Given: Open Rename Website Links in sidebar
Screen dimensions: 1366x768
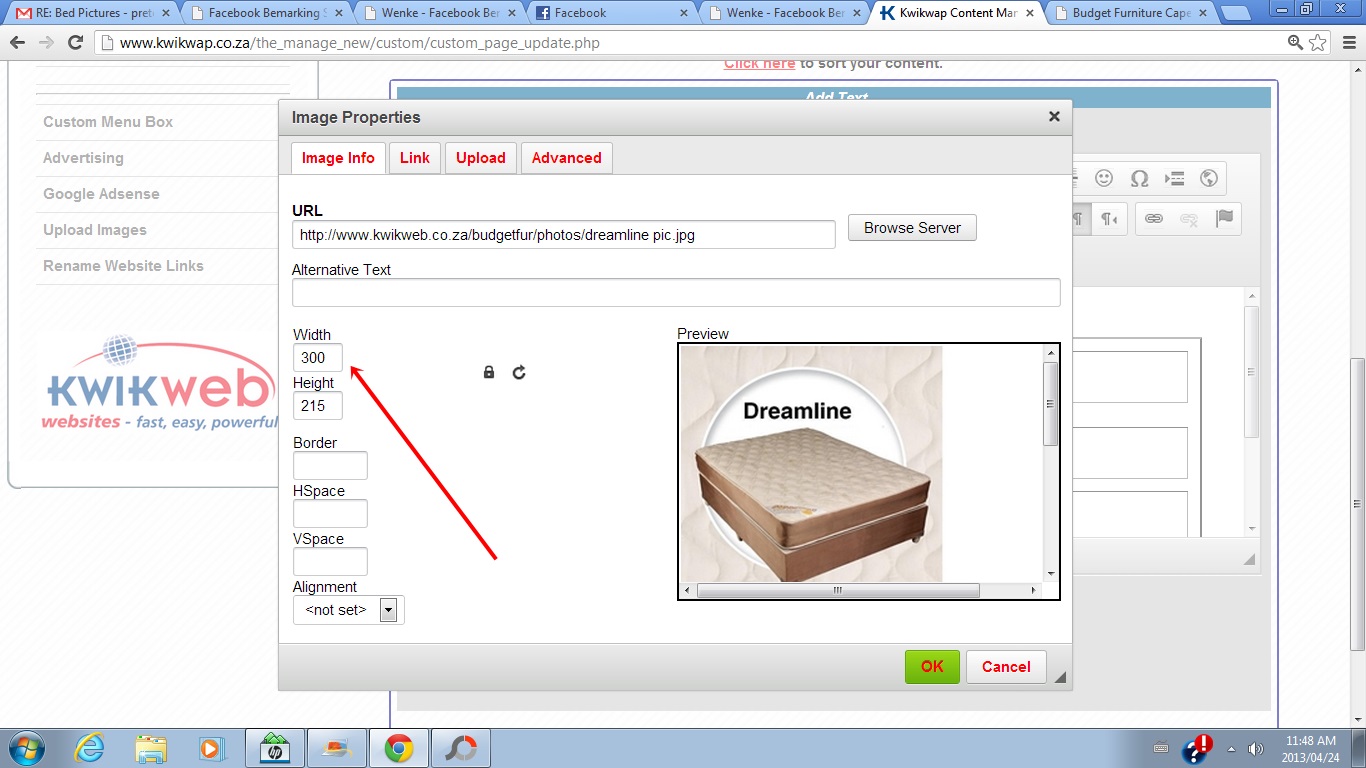Looking at the screenshot, I should (123, 266).
